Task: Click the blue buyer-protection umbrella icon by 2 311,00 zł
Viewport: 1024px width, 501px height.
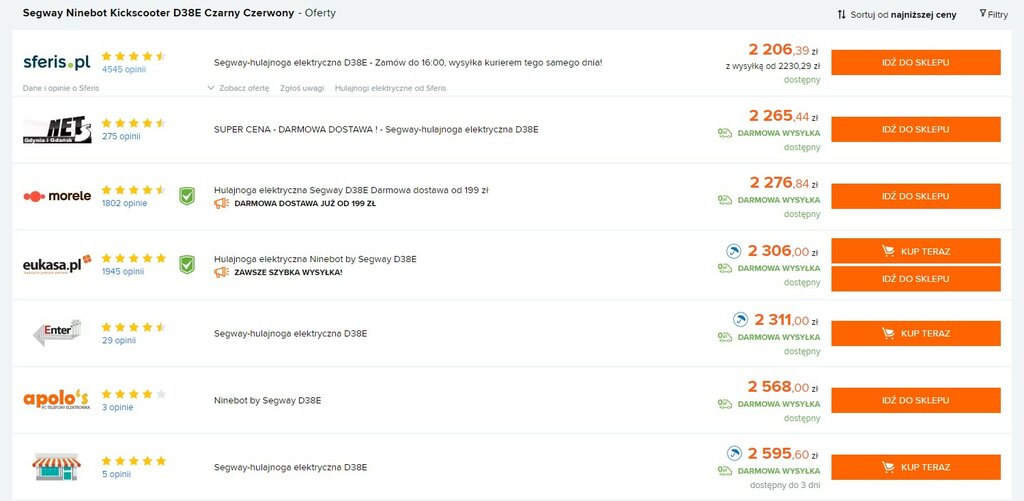Action: tap(741, 319)
